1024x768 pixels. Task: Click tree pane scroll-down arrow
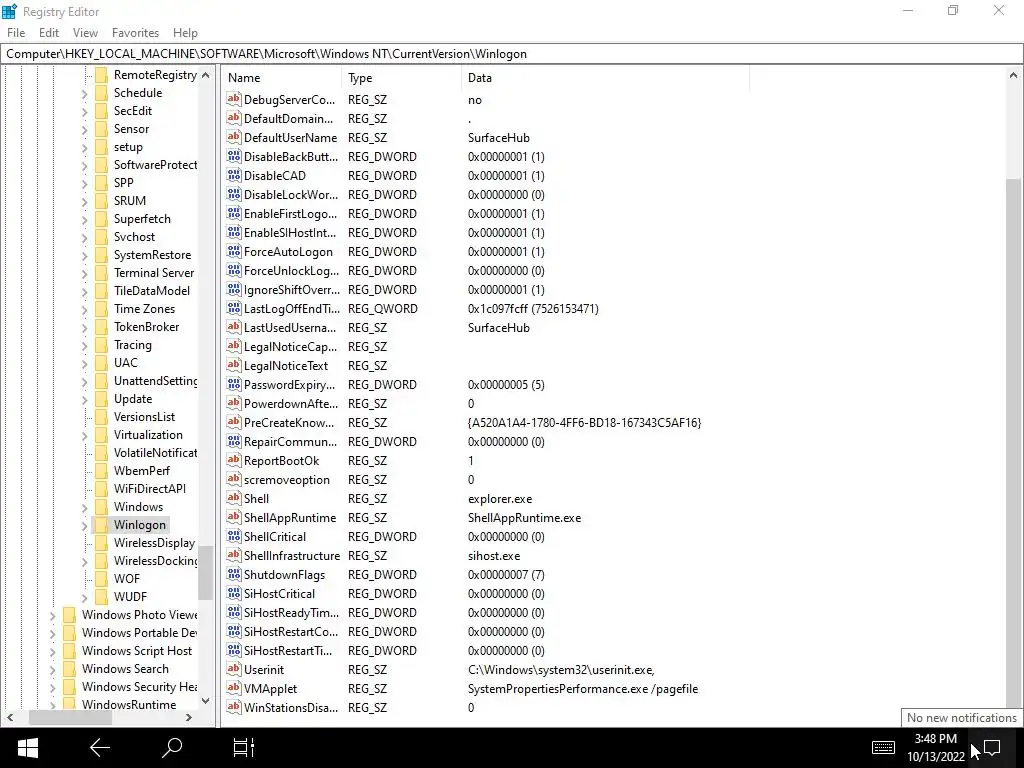[206, 701]
